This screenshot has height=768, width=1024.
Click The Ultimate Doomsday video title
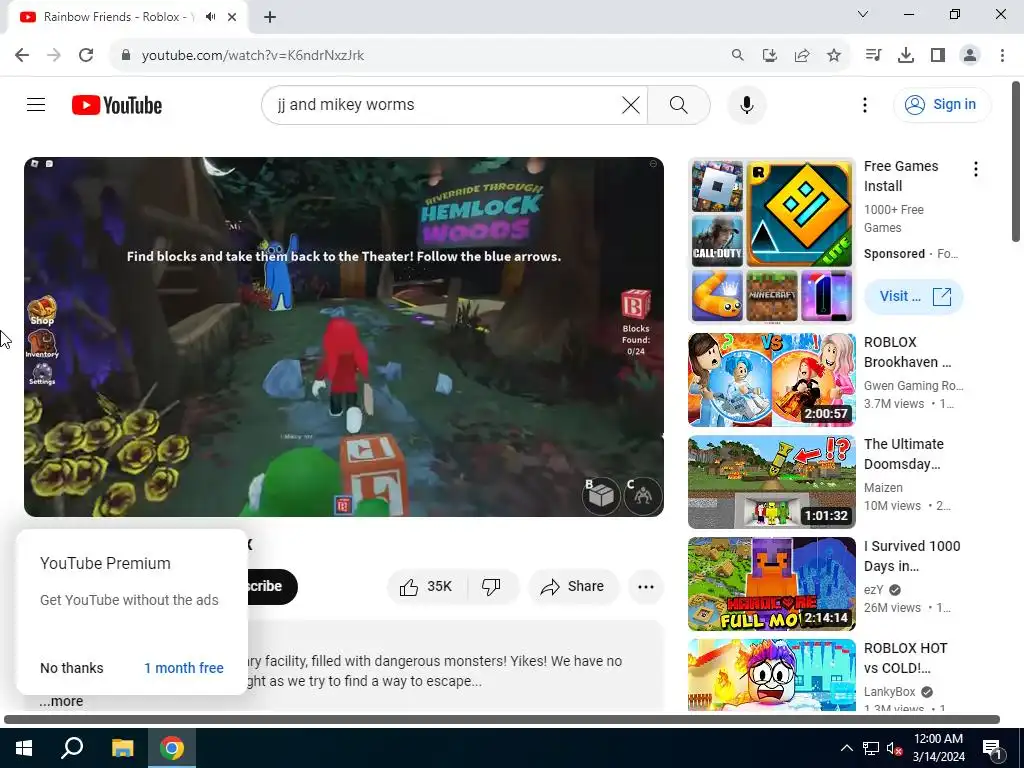(904, 454)
